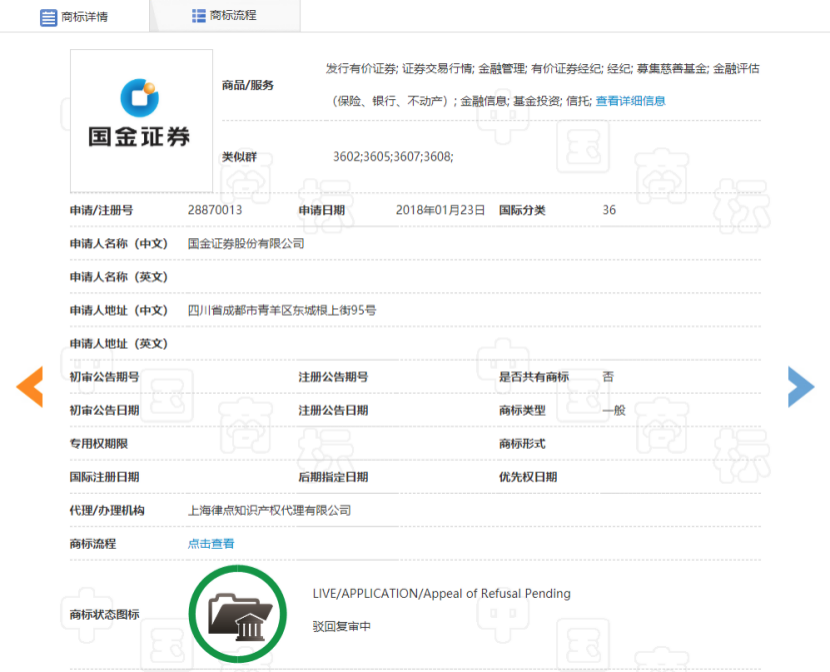Viewport: 830px width, 672px height.
Task: Select the 否 shared-trademark value
Action: (x=608, y=377)
